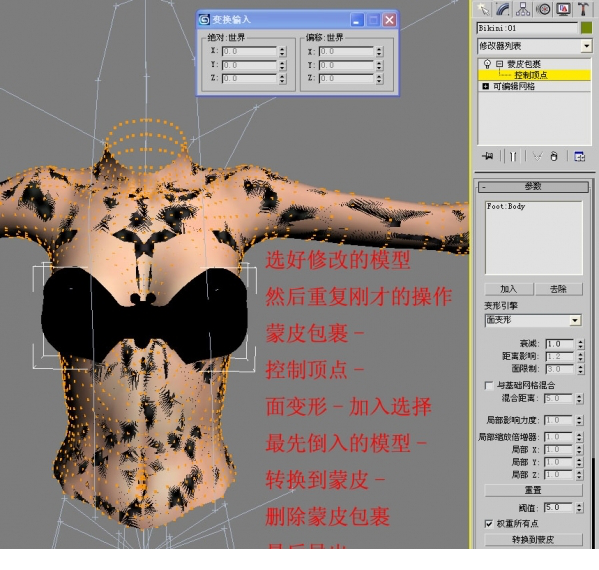The height and width of the screenshot is (570, 599).
Task: Click 偏移:世界 X field in 变换输入
Action: (x=346, y=51)
